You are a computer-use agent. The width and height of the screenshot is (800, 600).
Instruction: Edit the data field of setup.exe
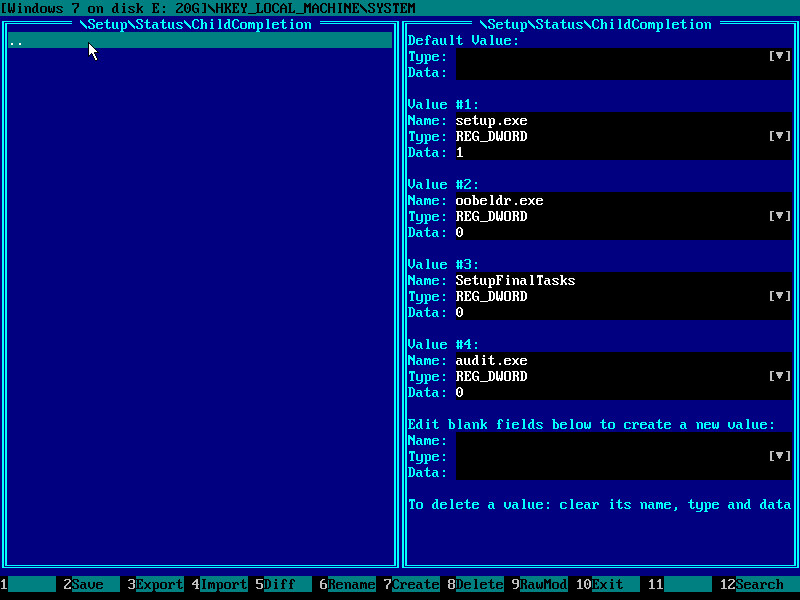pos(623,152)
